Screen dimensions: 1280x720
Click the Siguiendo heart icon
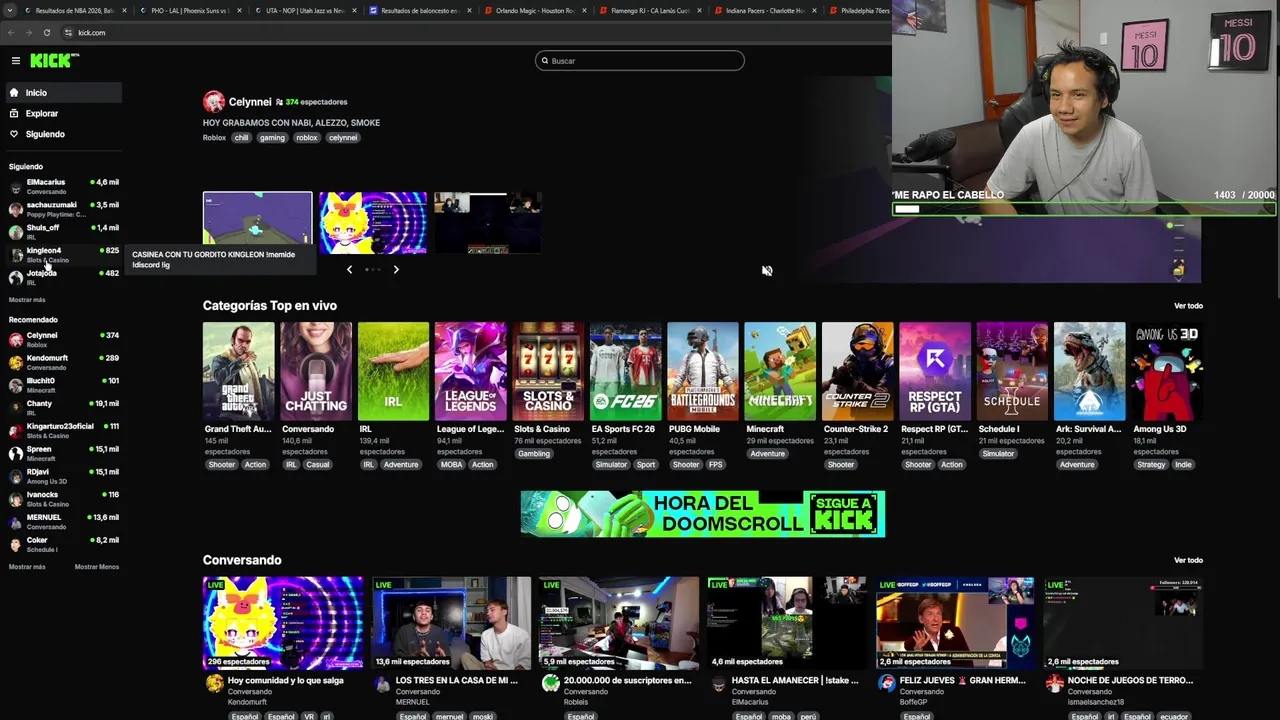coord(14,134)
